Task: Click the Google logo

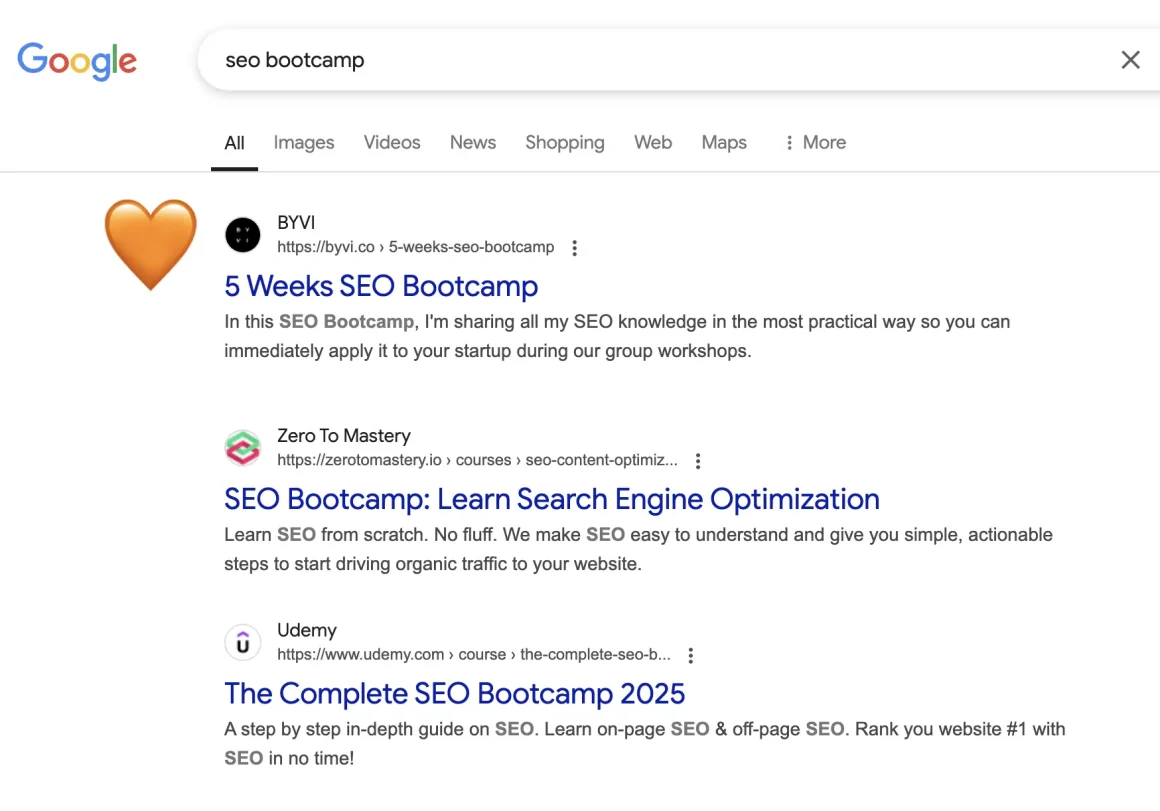Action: tap(77, 61)
